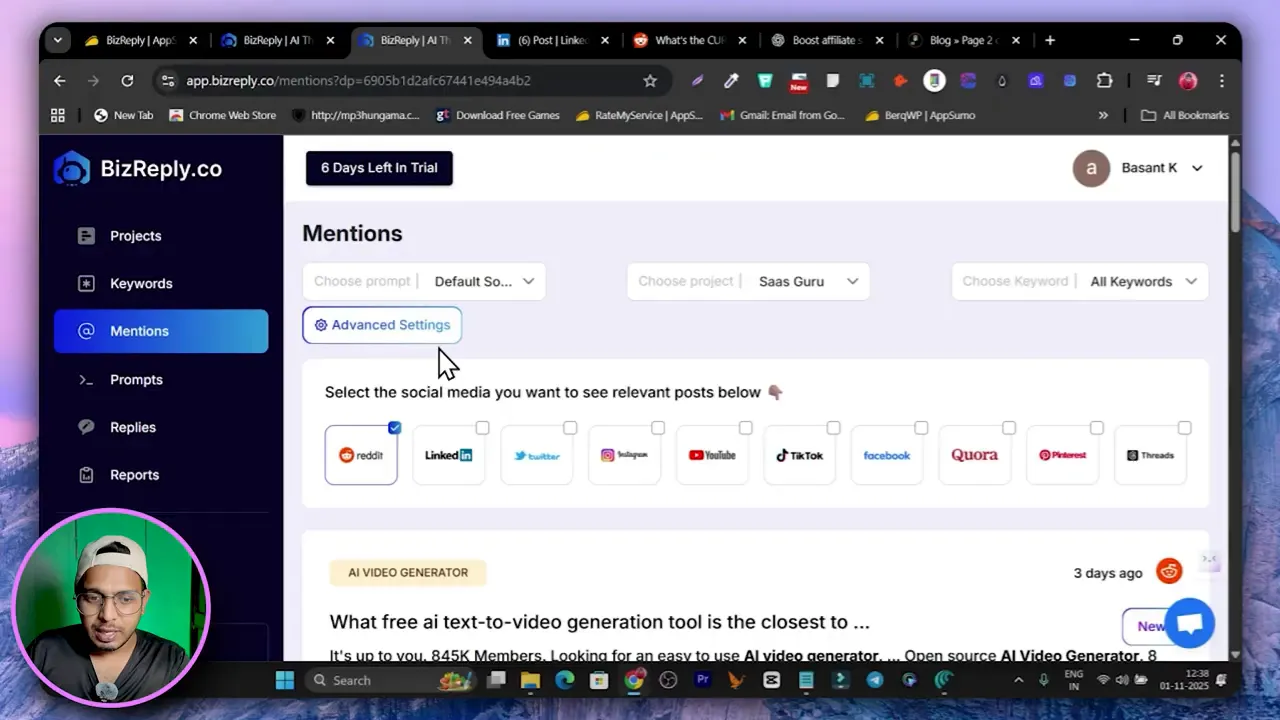Open the chat support bubble
The height and width of the screenshot is (720, 1280).
1189,623
